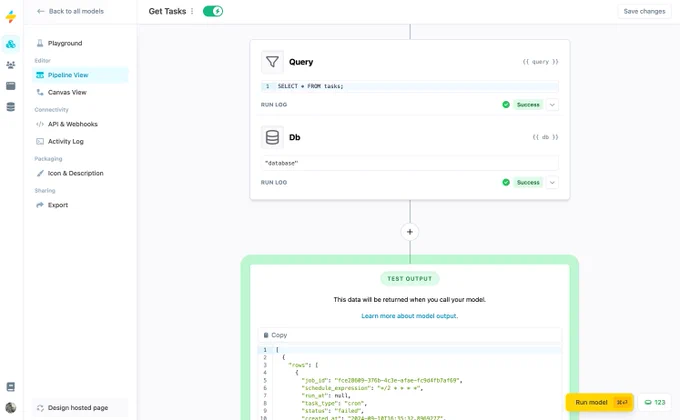Click the green check icon beside Query Success
The height and width of the screenshot is (420, 680).
[x=506, y=105]
